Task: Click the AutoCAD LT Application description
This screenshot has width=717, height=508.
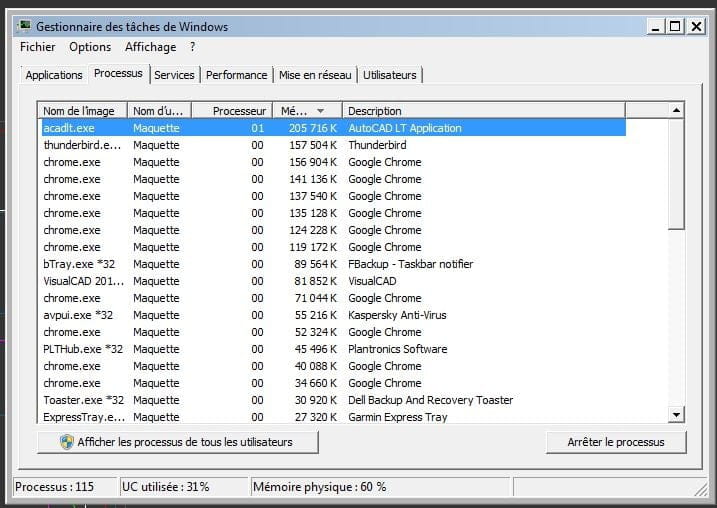Action: point(405,128)
